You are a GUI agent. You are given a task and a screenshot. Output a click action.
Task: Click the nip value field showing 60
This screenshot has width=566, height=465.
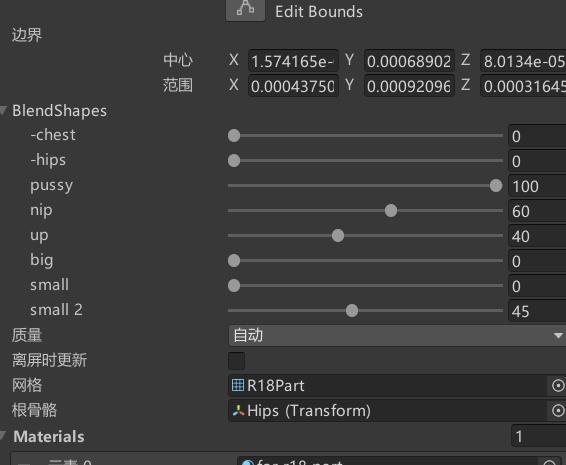click(x=537, y=211)
